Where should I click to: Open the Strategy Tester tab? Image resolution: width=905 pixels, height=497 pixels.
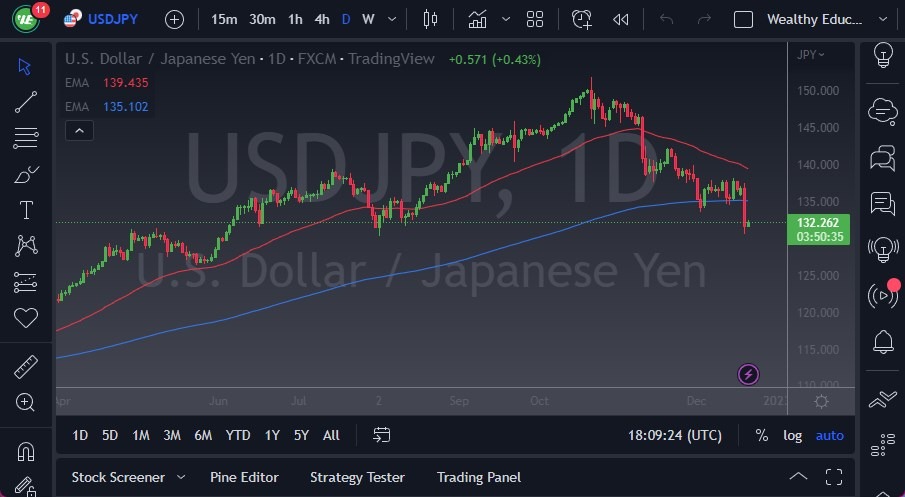pos(357,477)
